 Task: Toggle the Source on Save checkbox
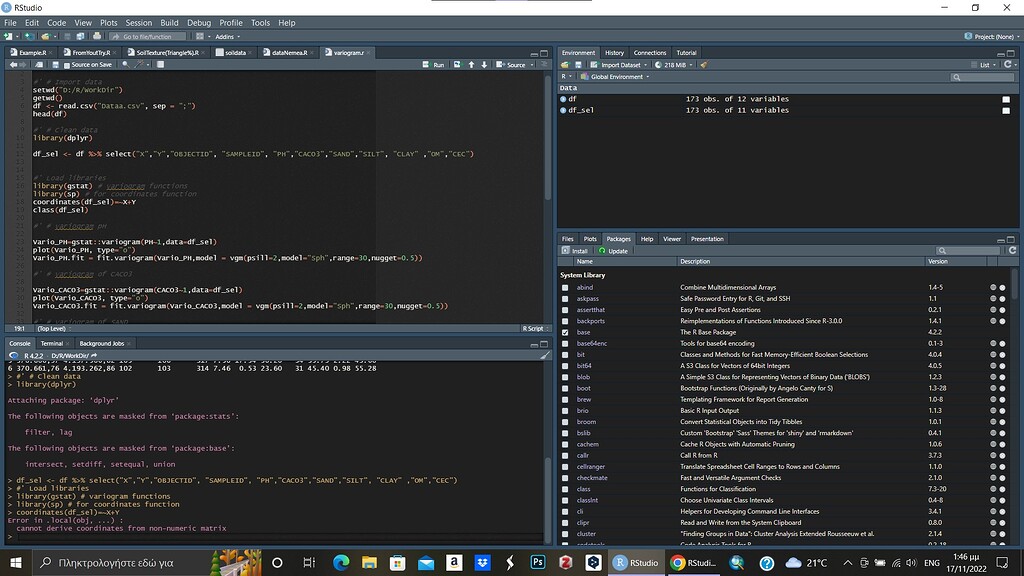(x=66, y=65)
